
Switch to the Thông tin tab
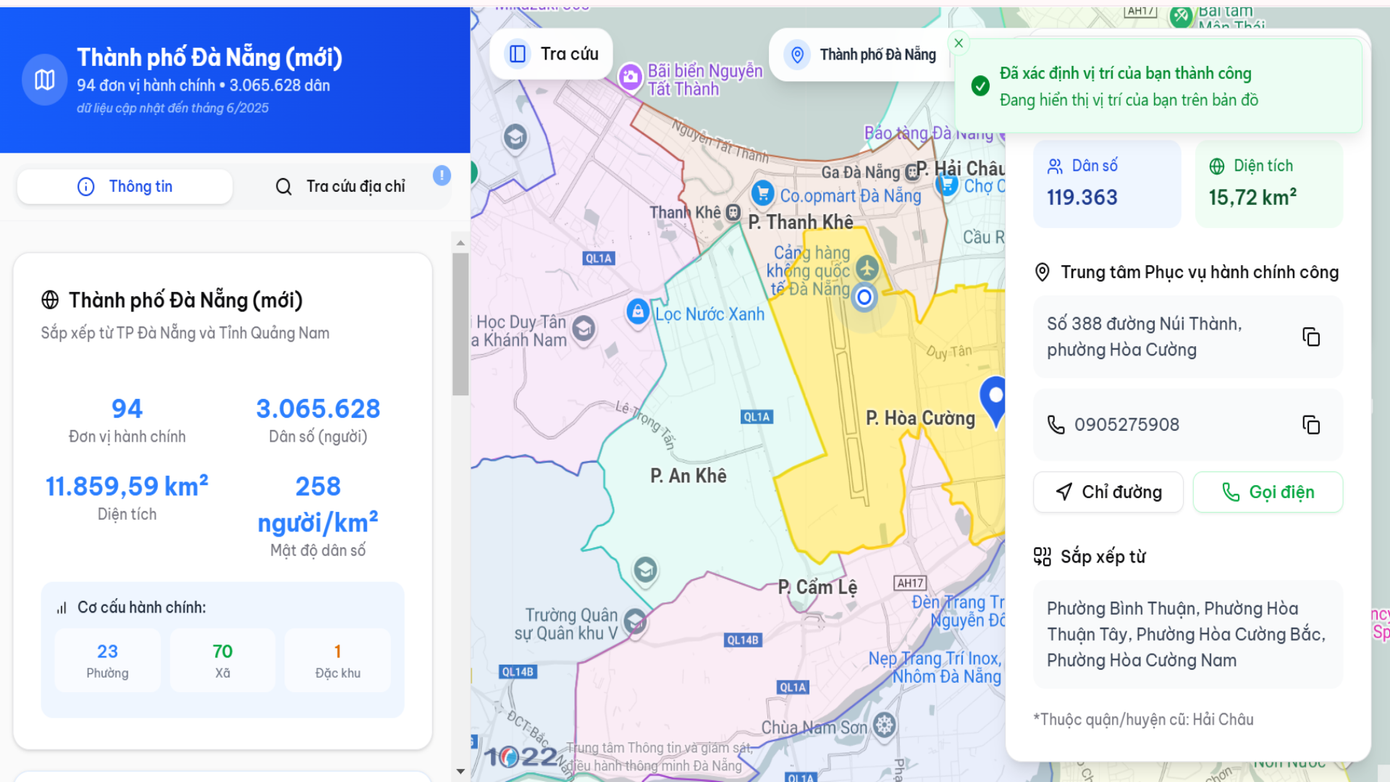[125, 187]
